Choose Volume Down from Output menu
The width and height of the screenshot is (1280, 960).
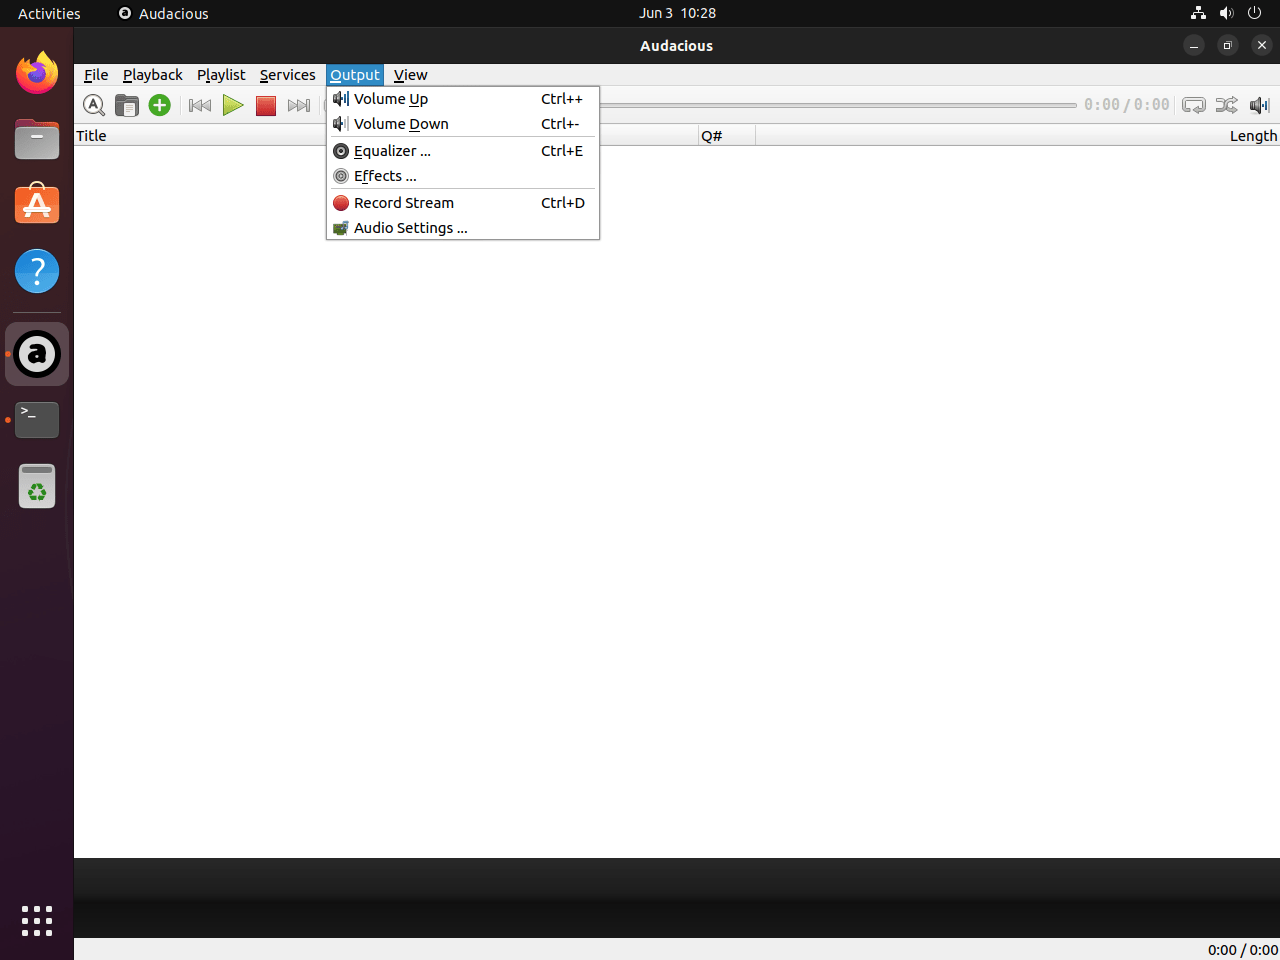(401, 124)
